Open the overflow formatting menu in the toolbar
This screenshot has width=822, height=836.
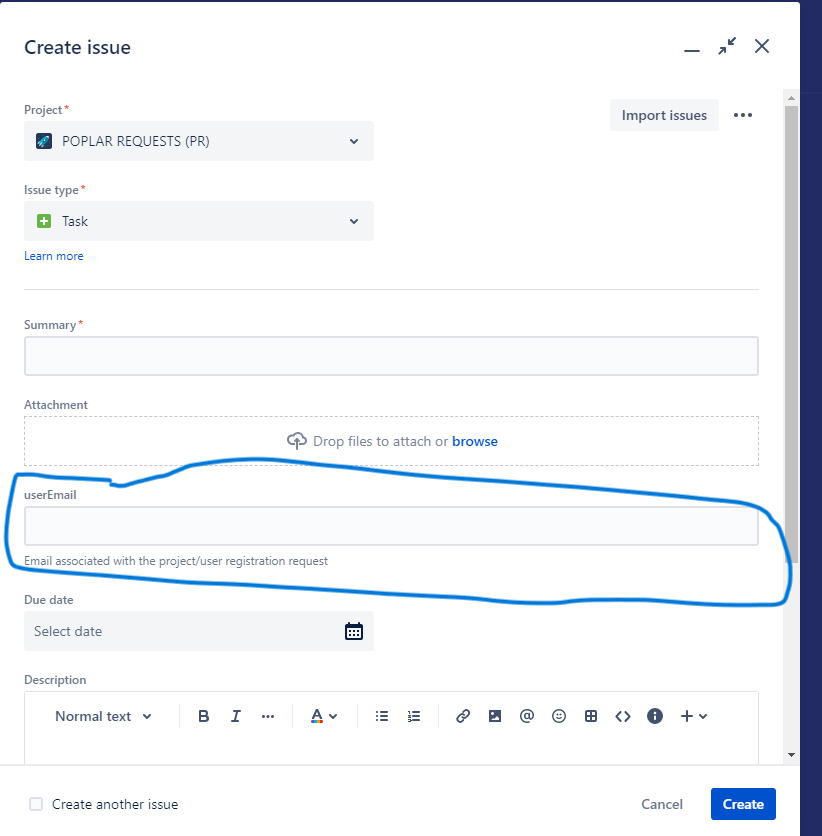[x=267, y=716]
